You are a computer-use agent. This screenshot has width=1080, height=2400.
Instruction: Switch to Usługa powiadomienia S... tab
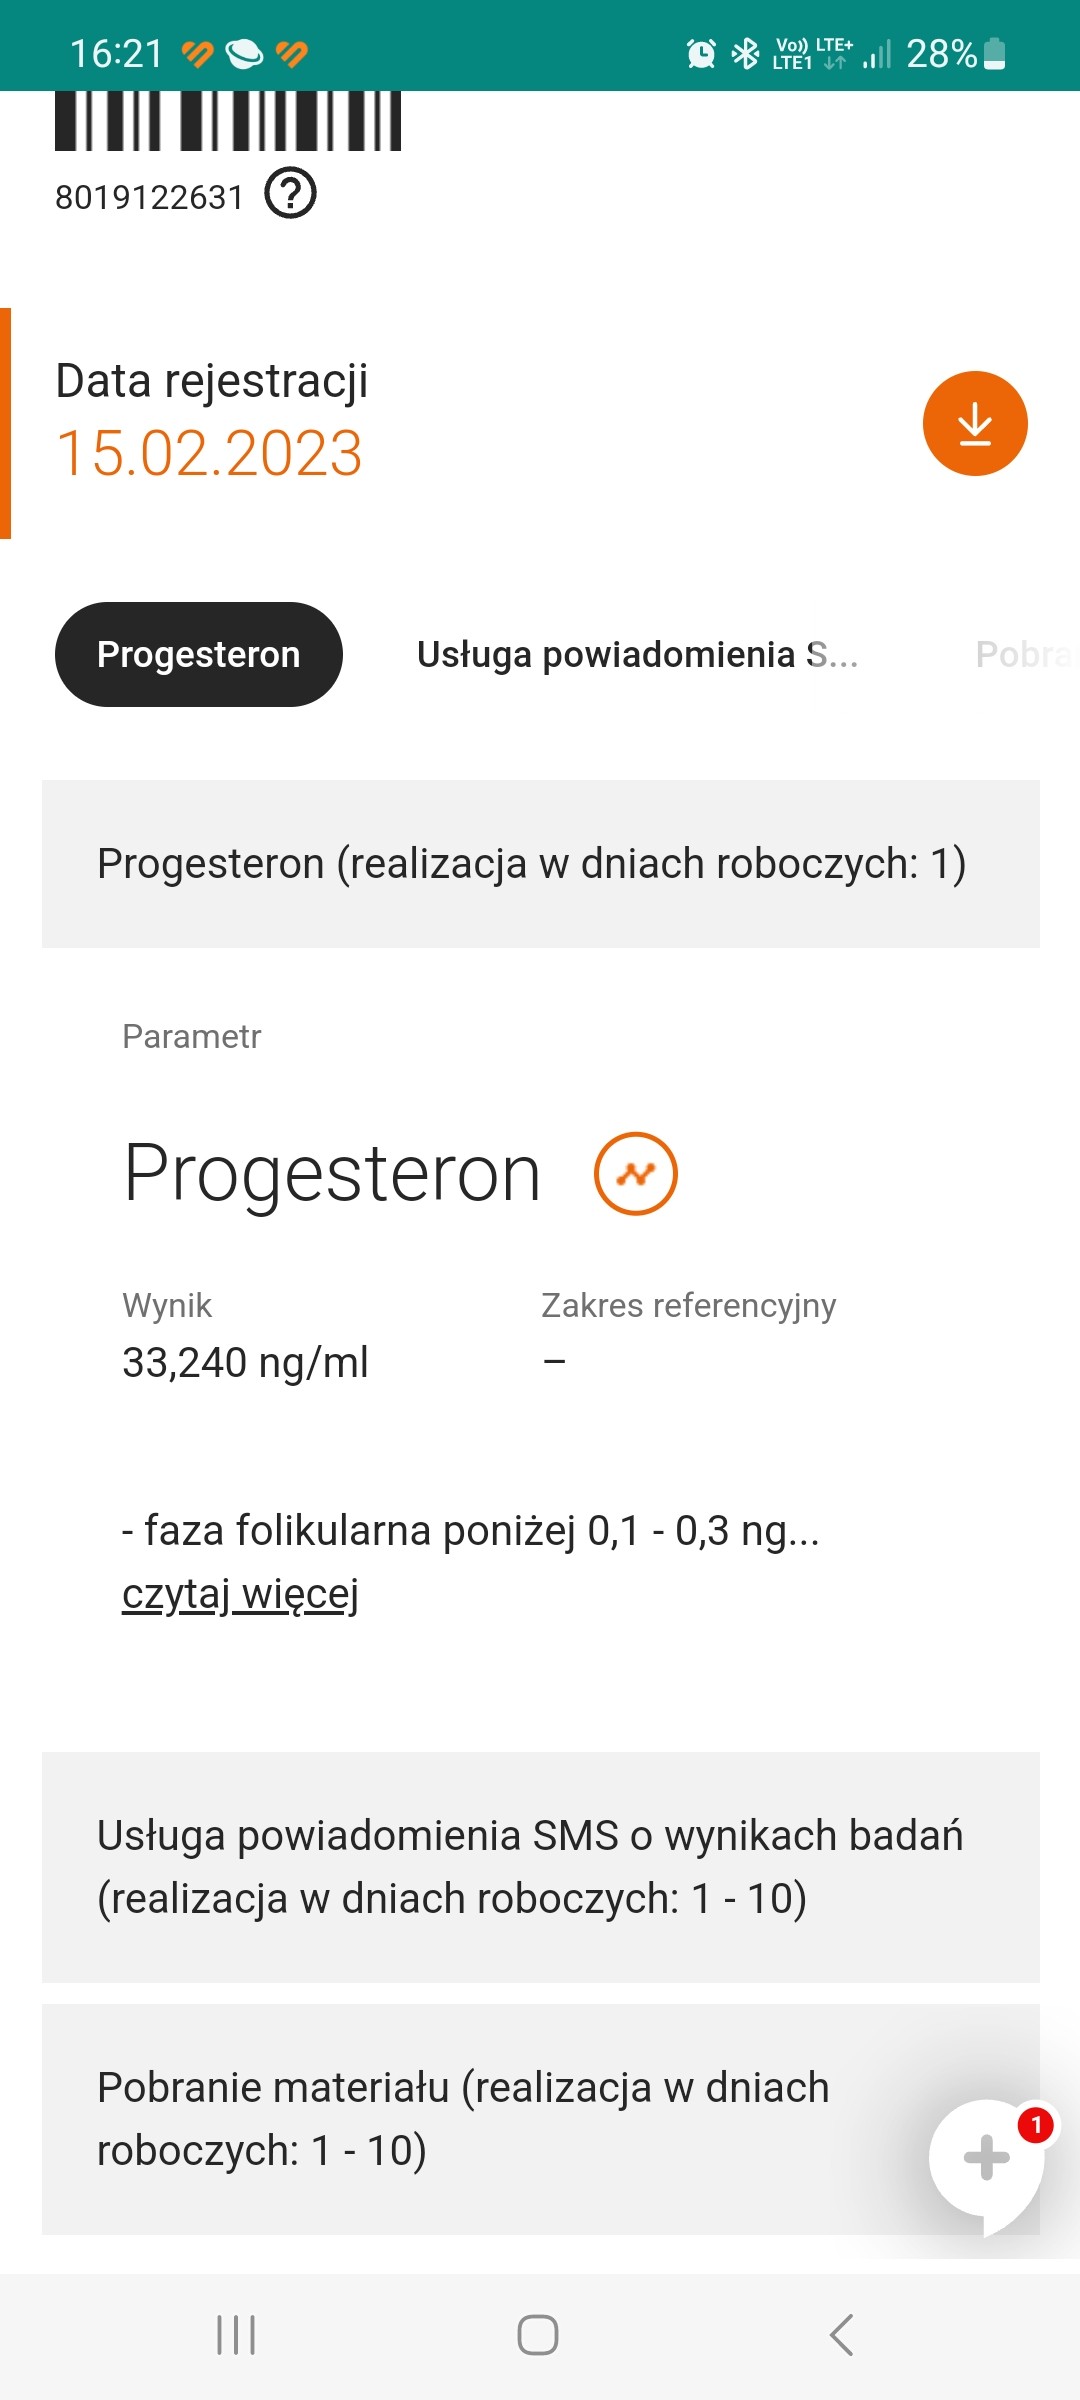637,655
